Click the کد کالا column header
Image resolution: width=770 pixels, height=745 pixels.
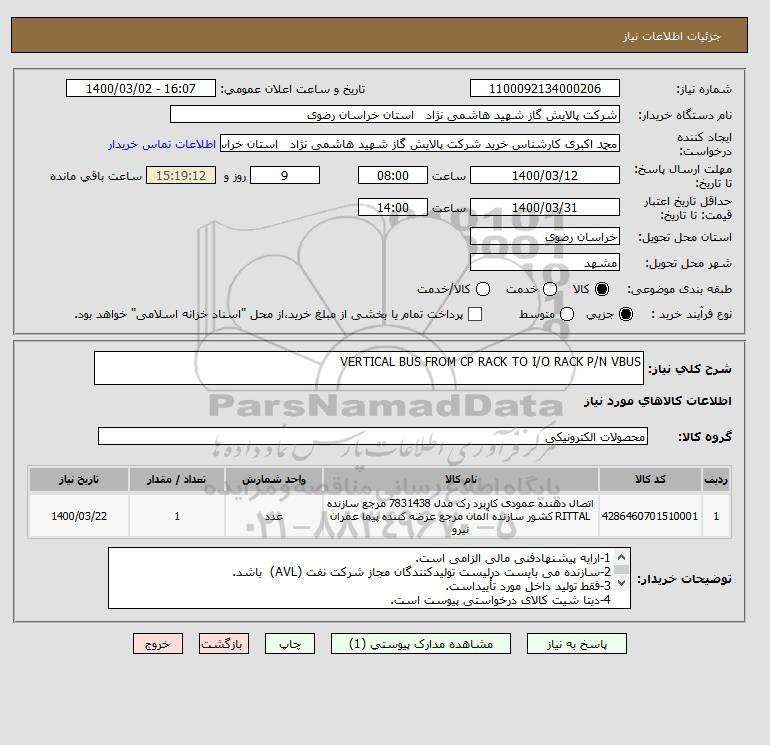[x=650, y=479]
